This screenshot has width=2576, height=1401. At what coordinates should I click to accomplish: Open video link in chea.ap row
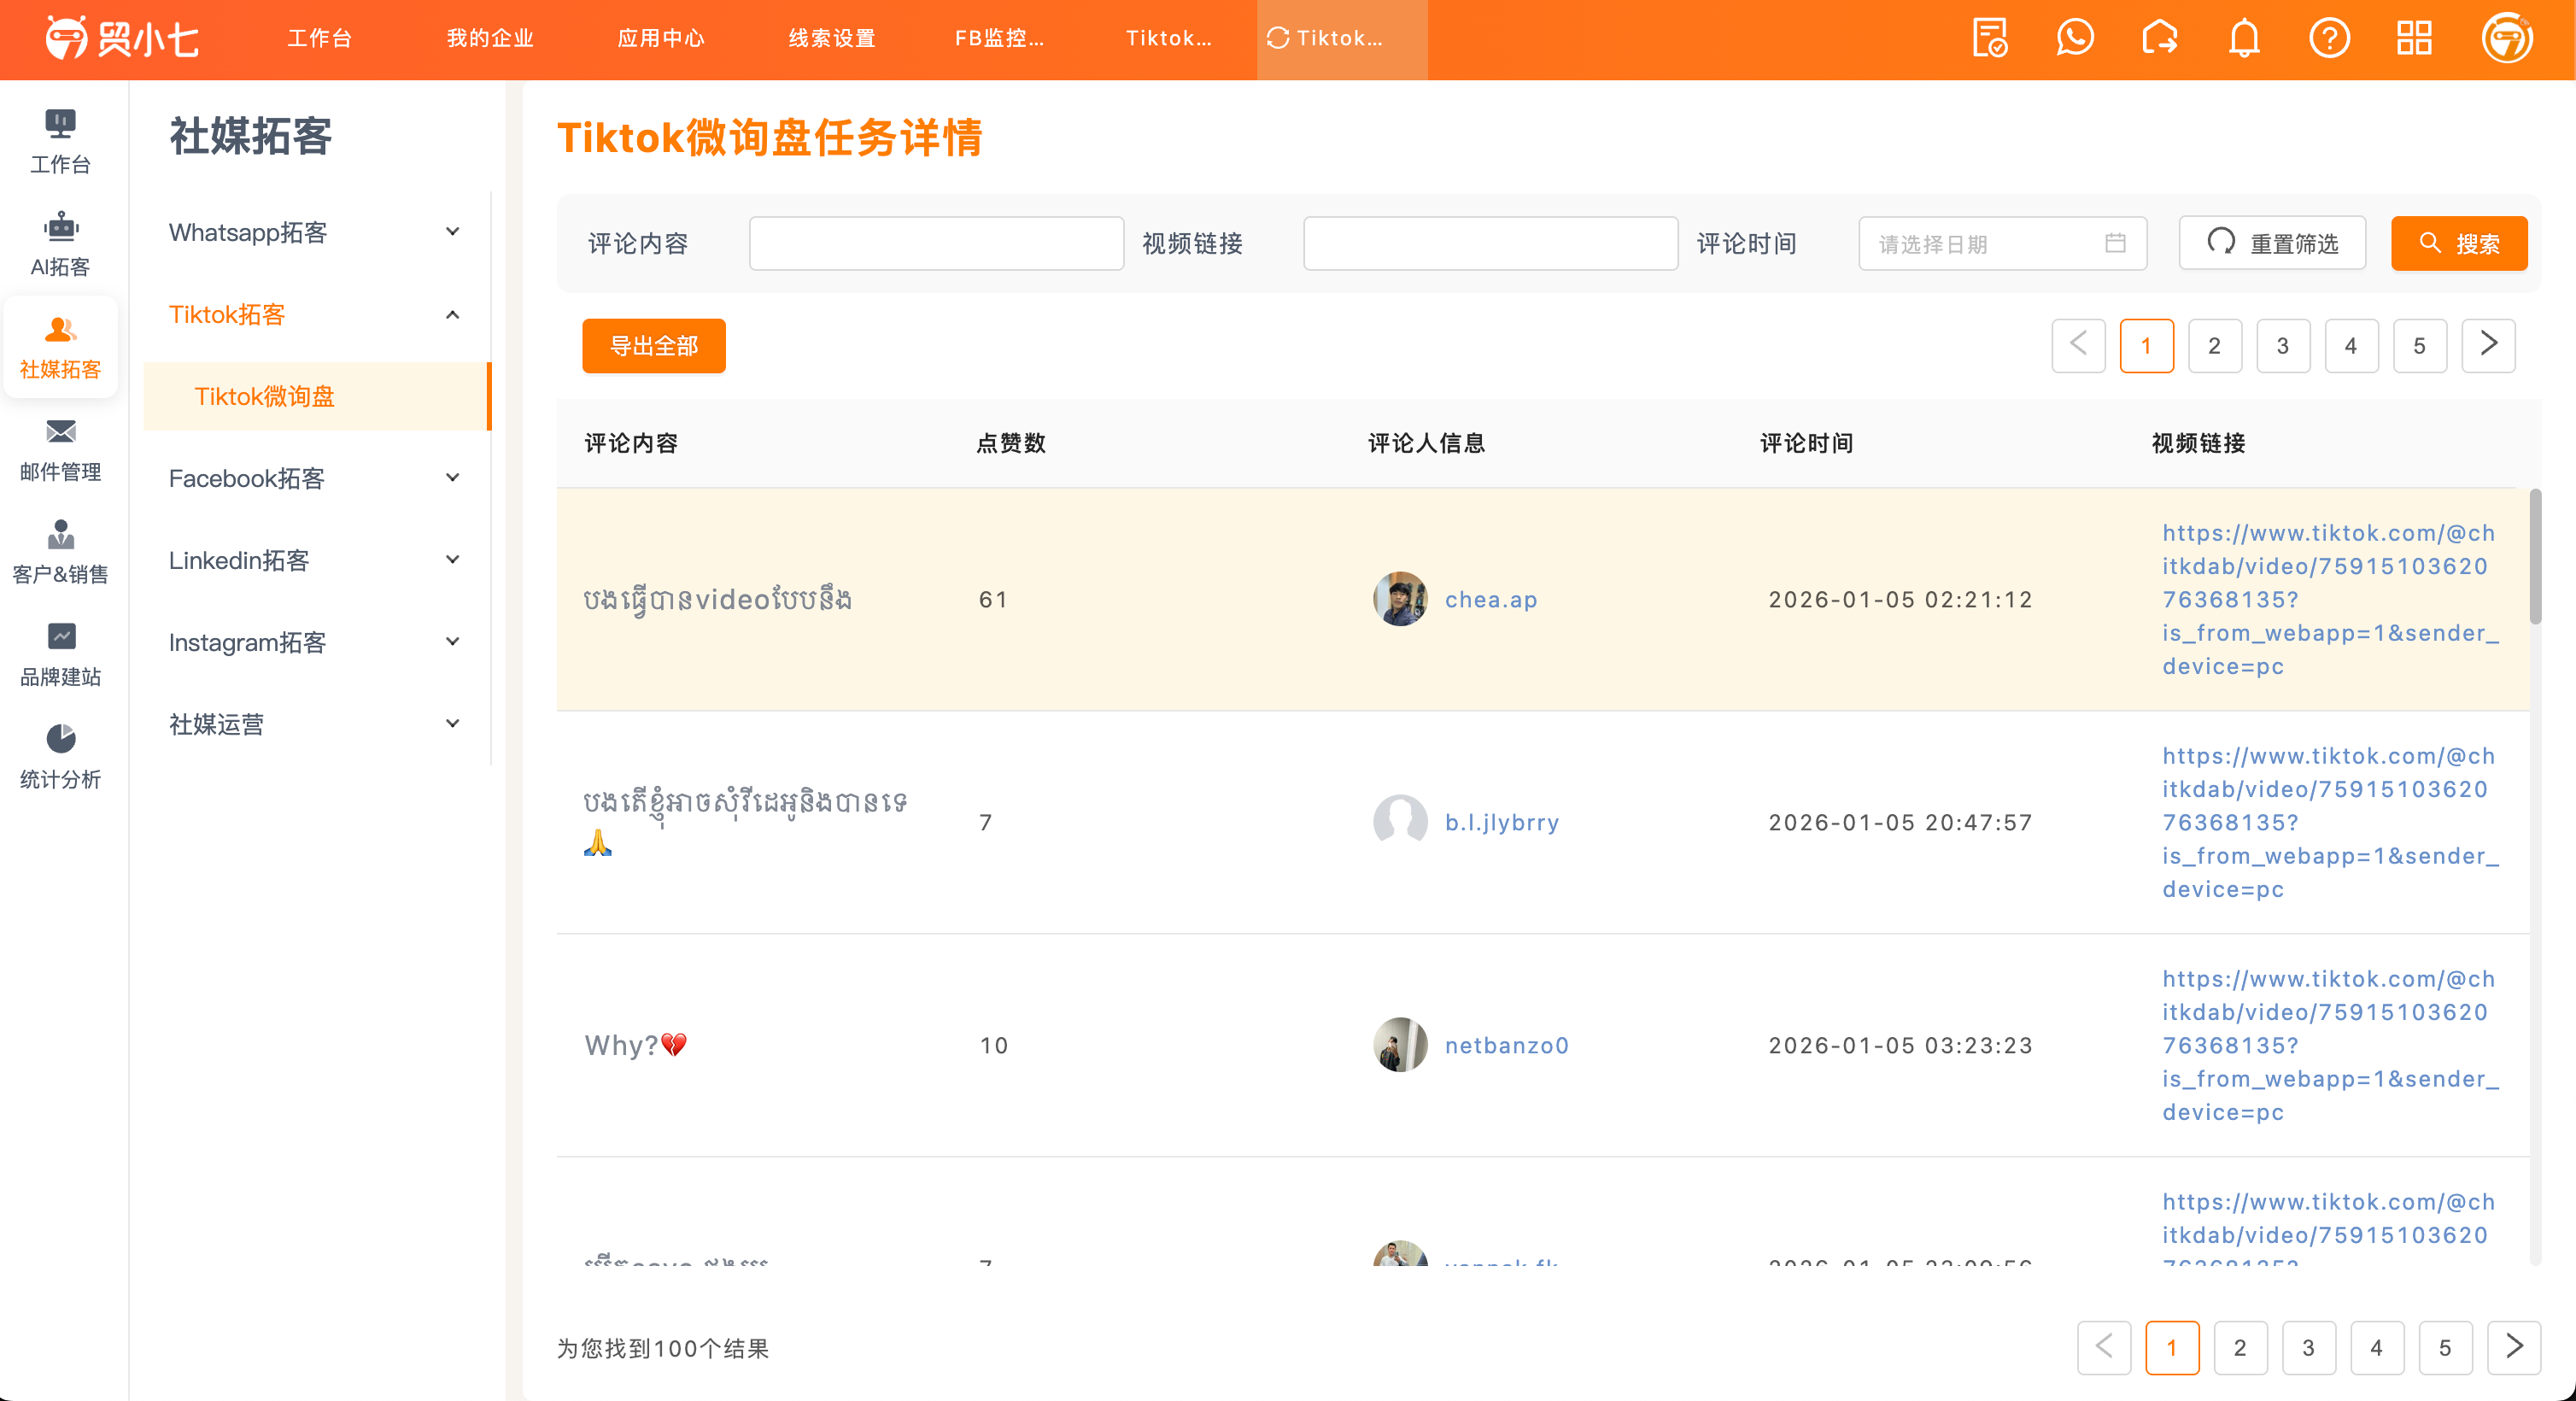click(2330, 599)
